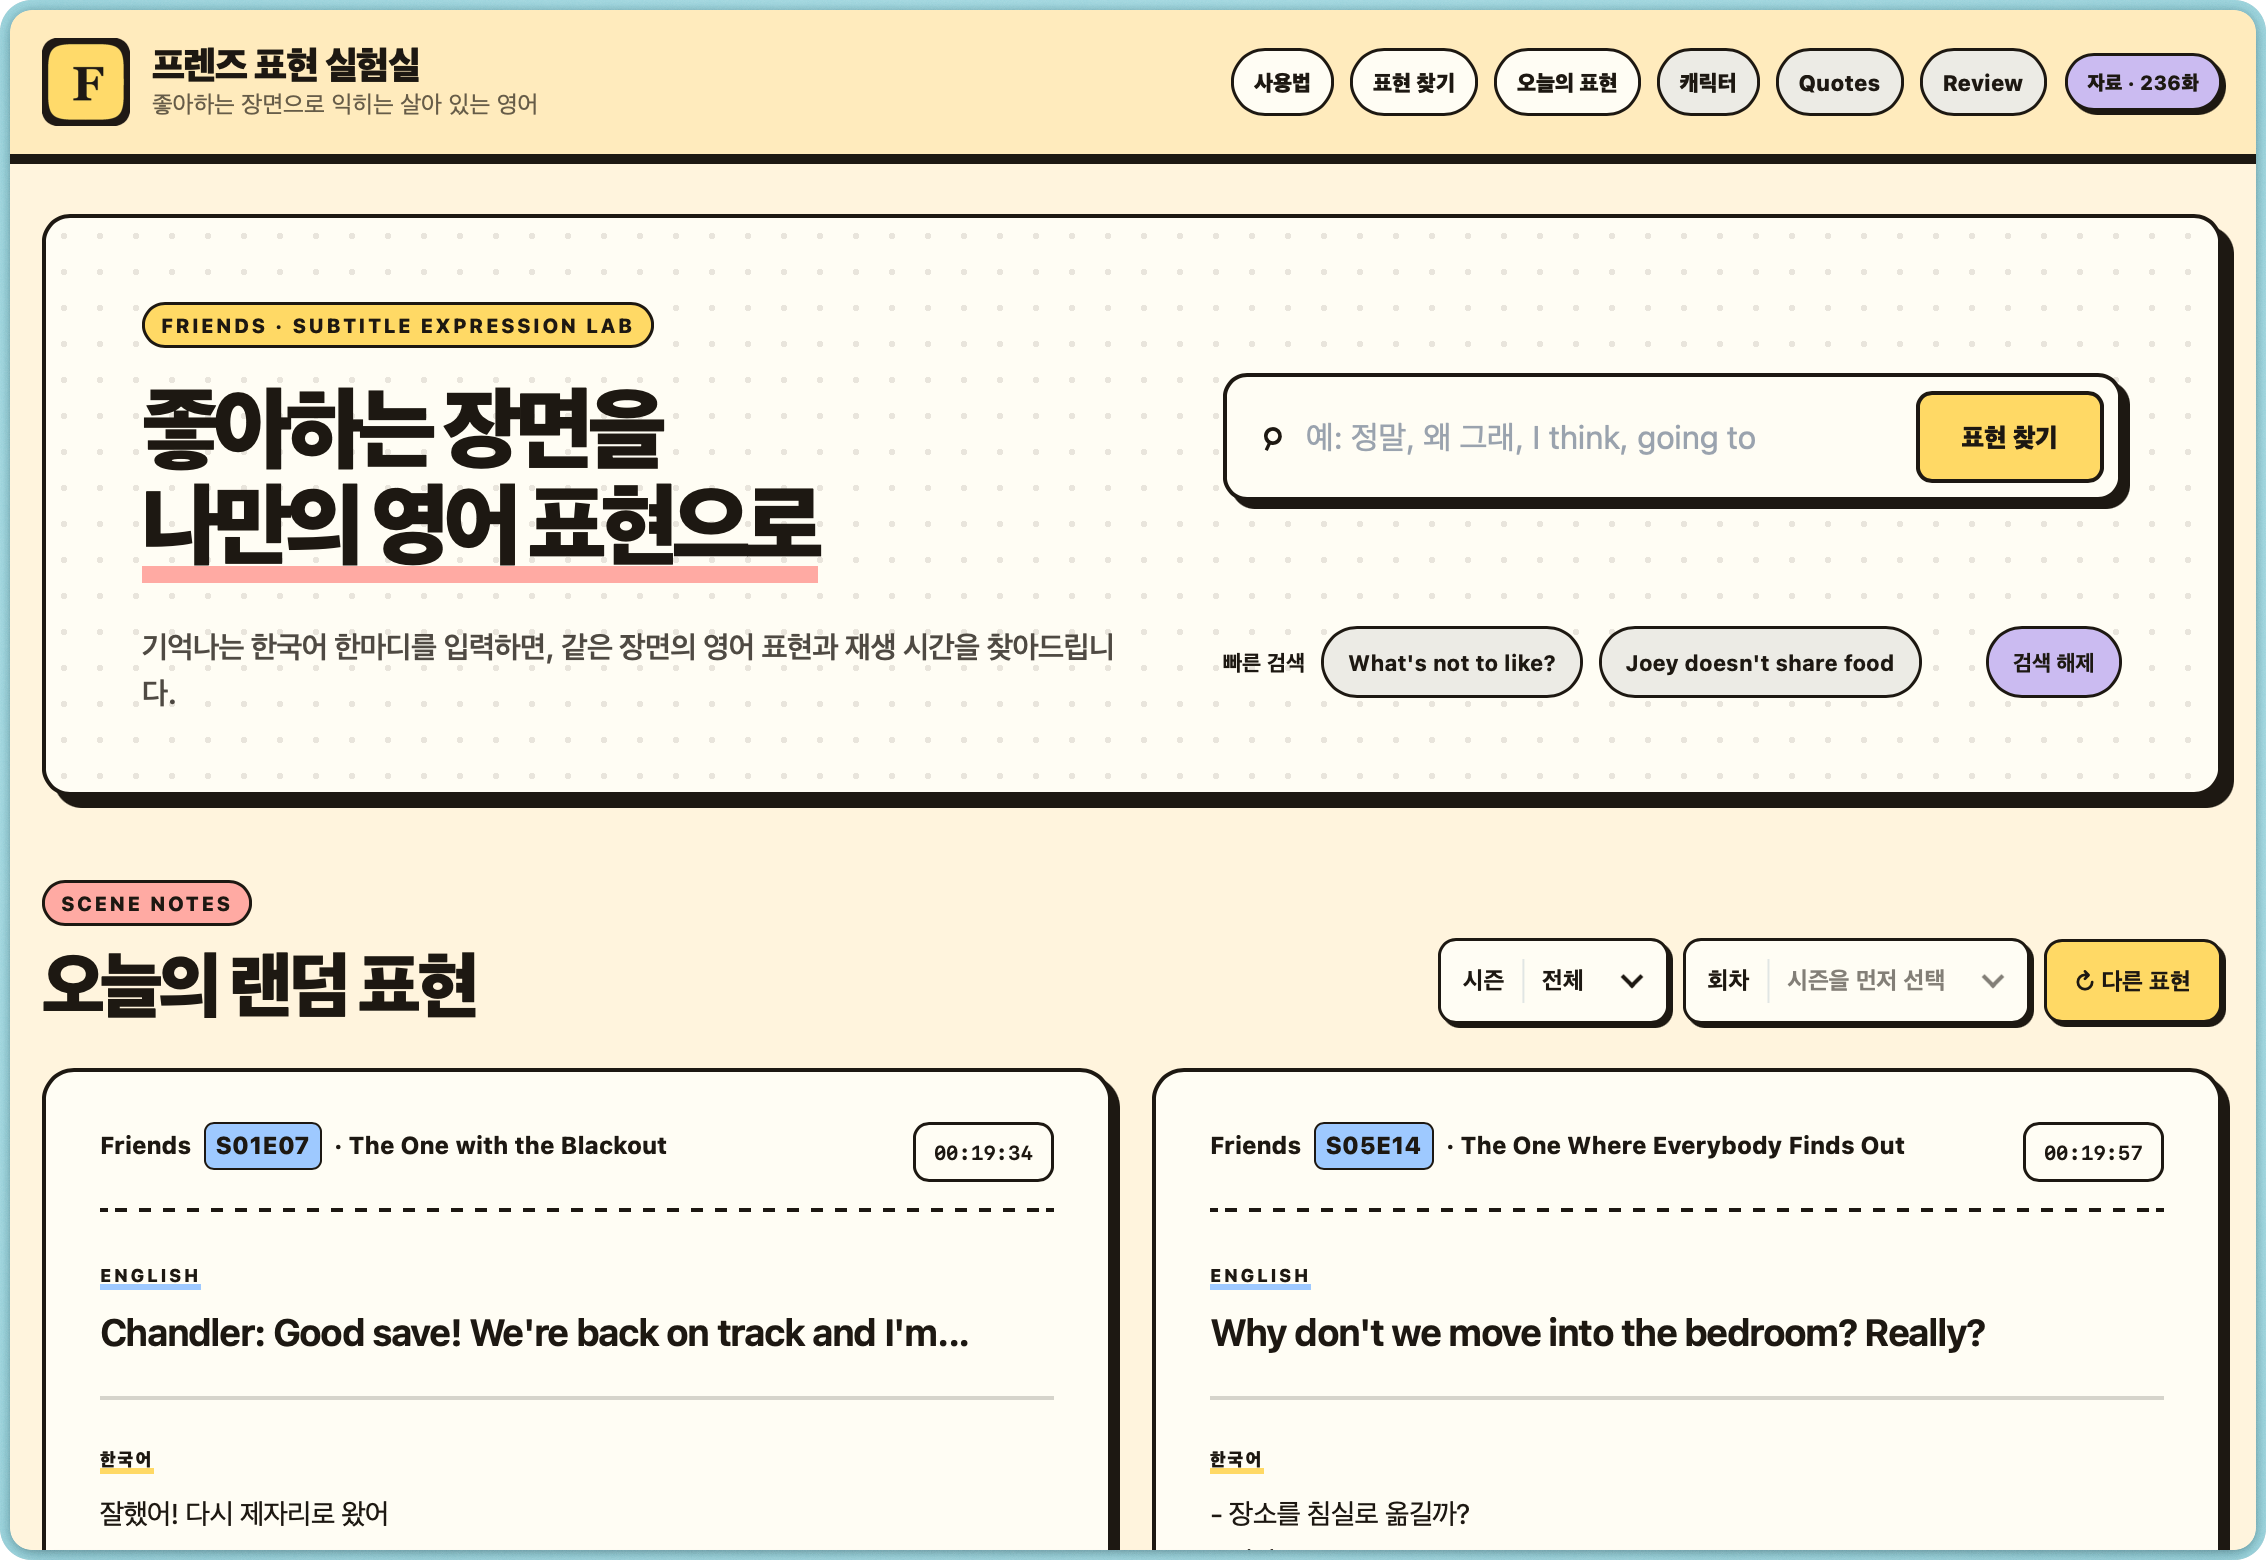2266x1560 pixels.
Task: Click "Why don't we move into the bedroom?" line
Action: click(x=1598, y=1333)
